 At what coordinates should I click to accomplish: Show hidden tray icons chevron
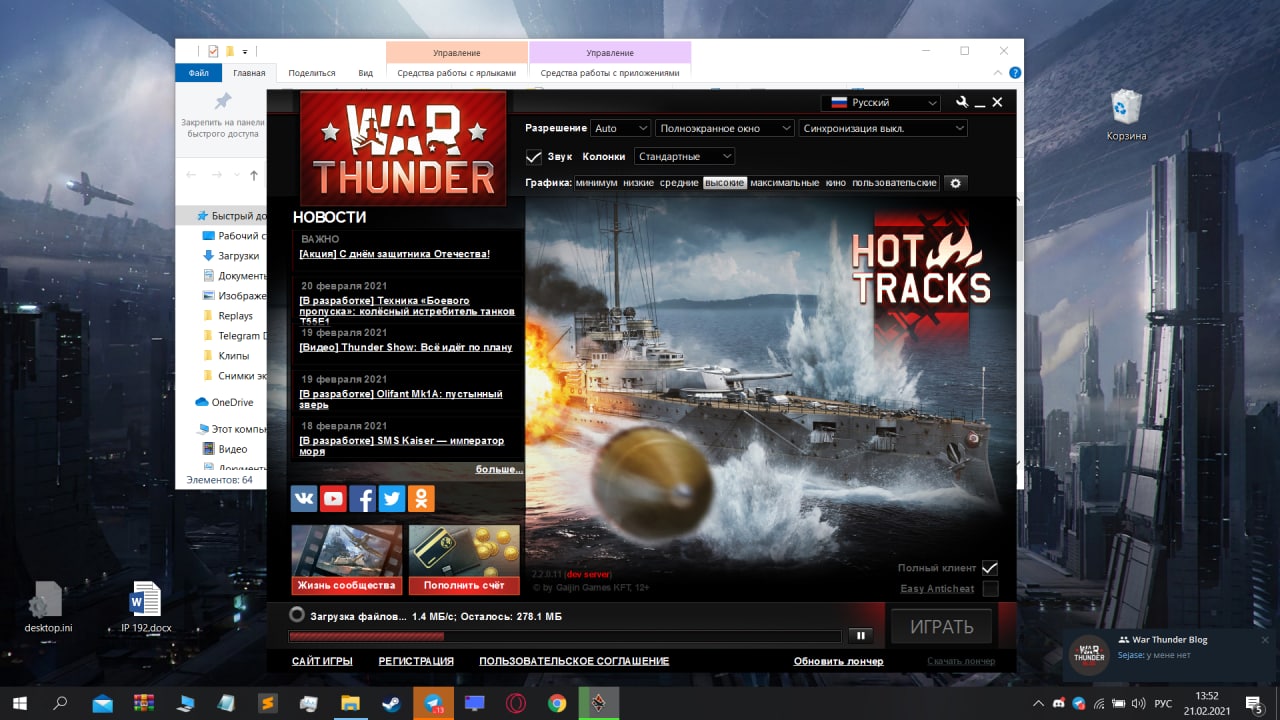click(x=1038, y=704)
